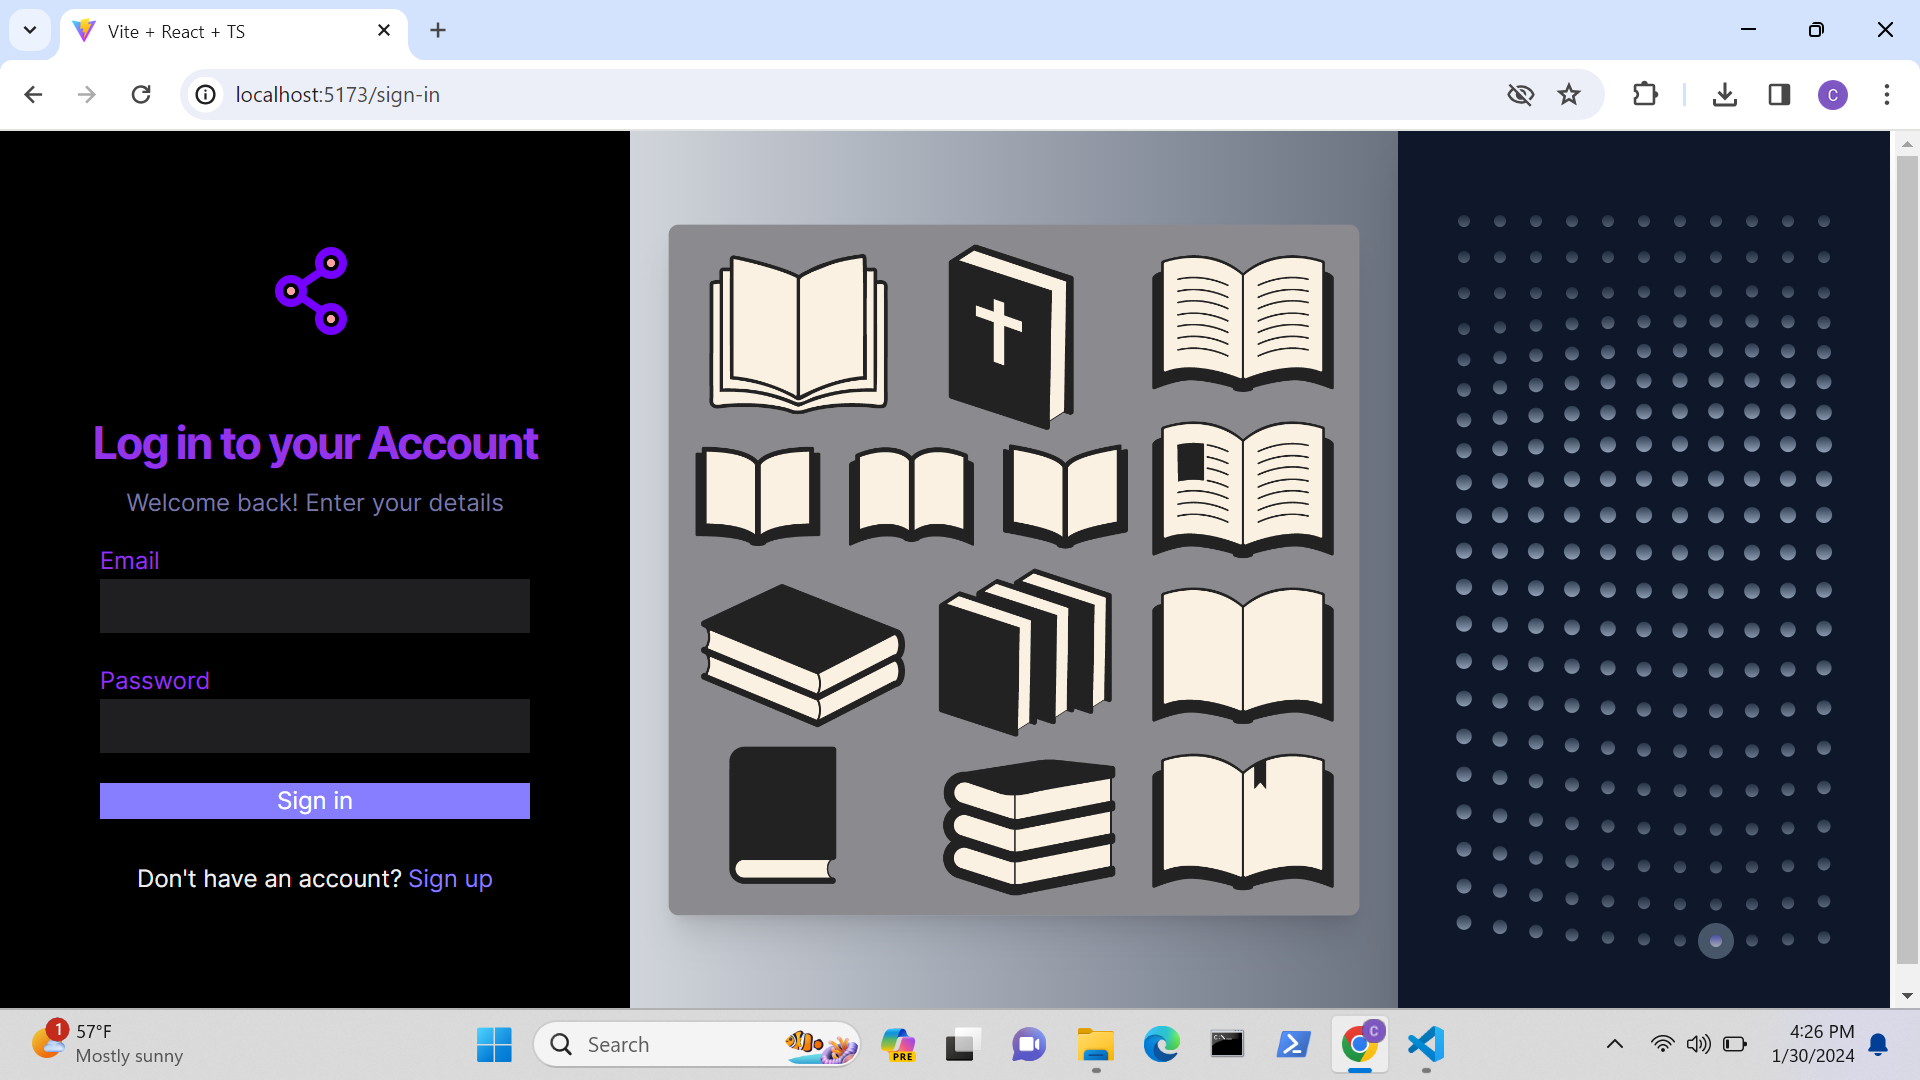Open the Chrome three-dot menu
Viewport: 1920px width, 1080px height.
1888,95
